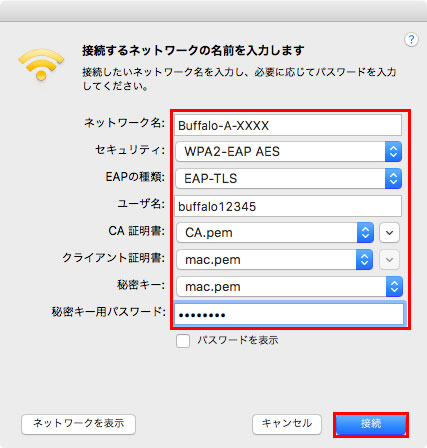Click the 秘密キー blue stepper arrows
This screenshot has width=427, height=448.
pos(394,286)
